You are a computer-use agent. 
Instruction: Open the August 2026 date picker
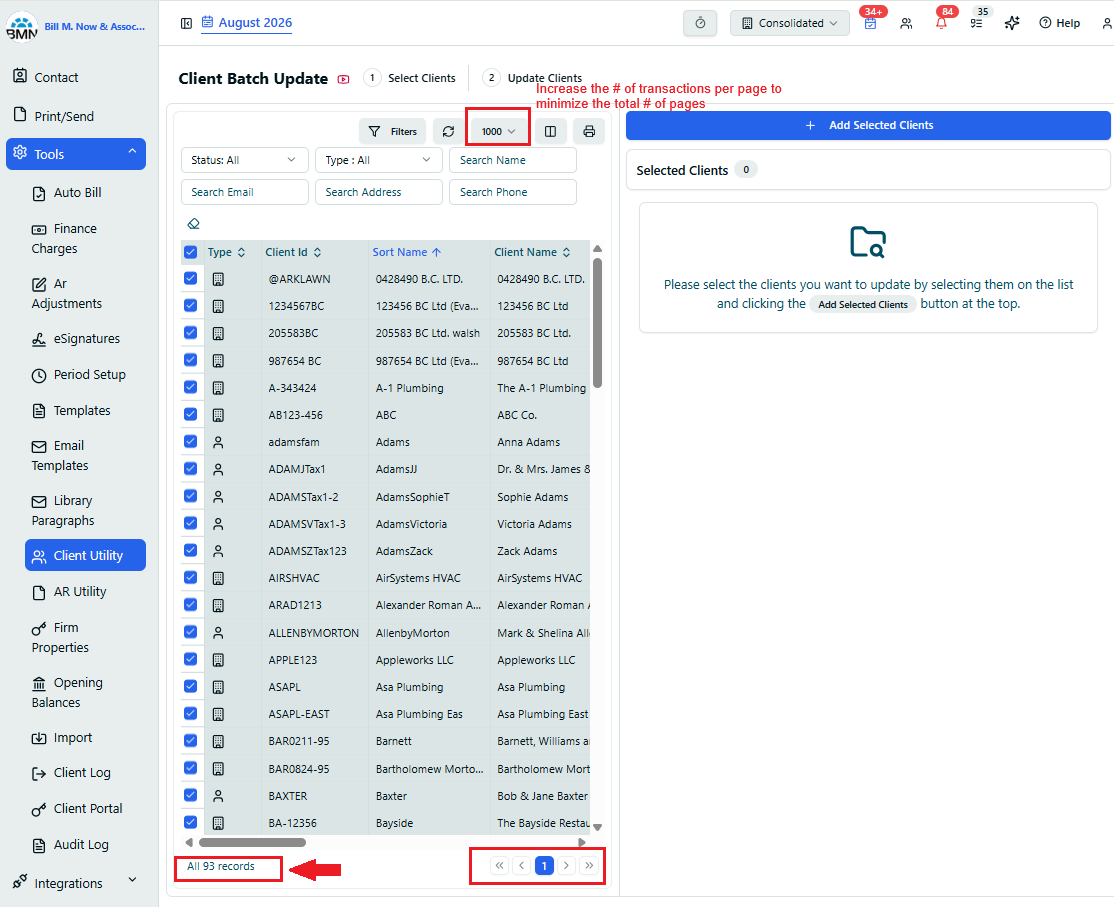tap(247, 23)
